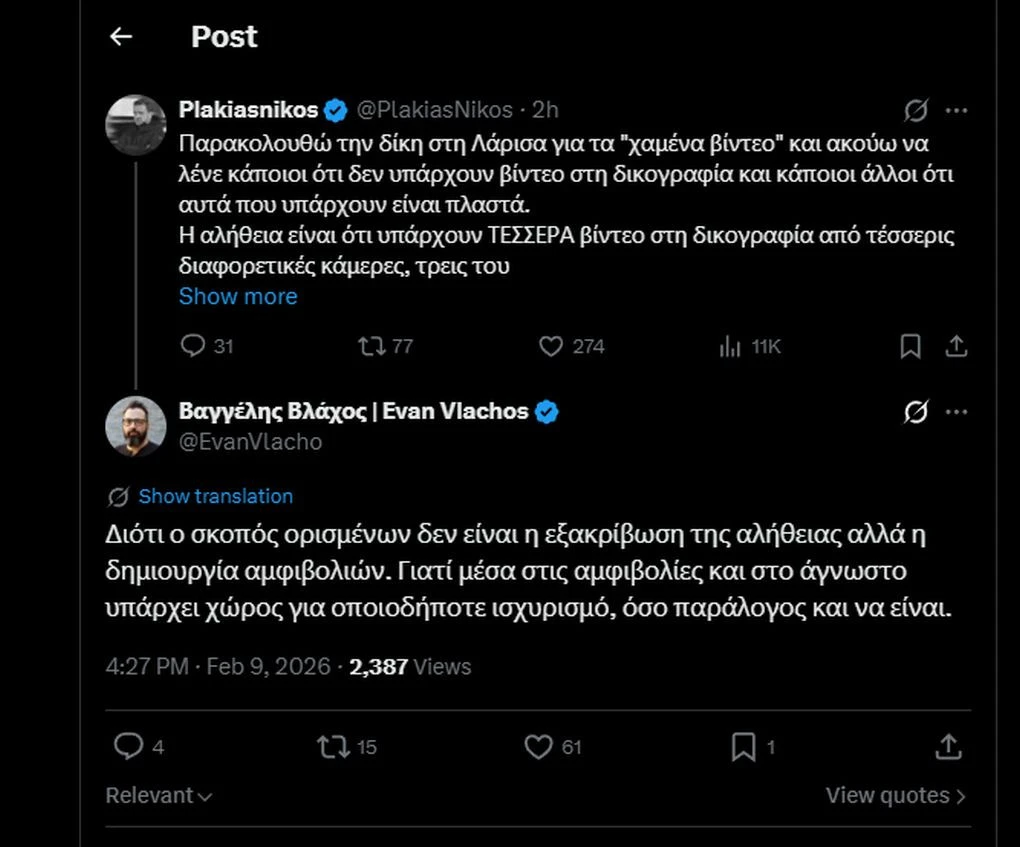The image size is (1020, 847).
Task: Expand the post with Show more
Action: click(x=238, y=296)
